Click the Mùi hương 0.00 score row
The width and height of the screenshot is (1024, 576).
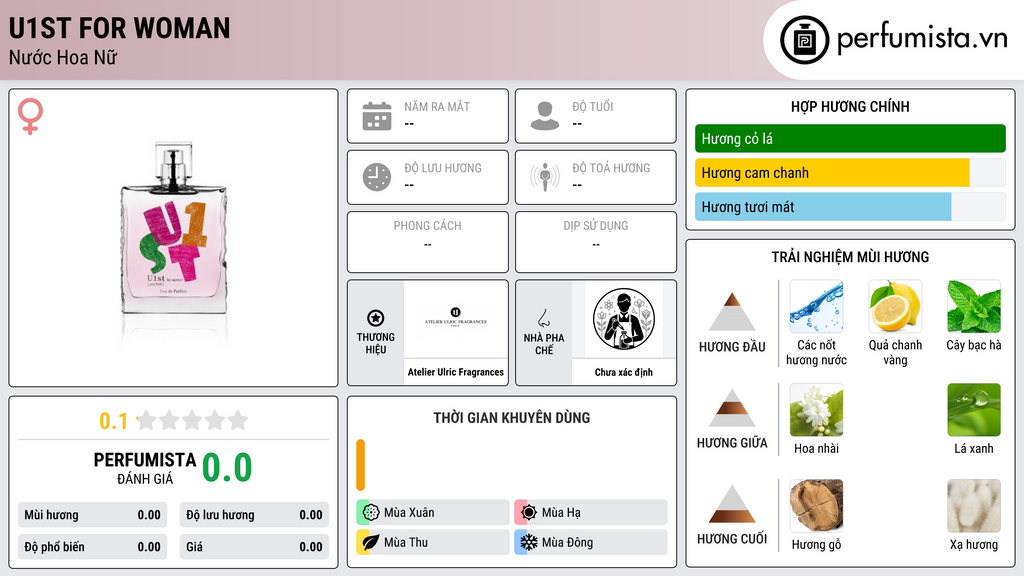pyautogui.click(x=92, y=515)
